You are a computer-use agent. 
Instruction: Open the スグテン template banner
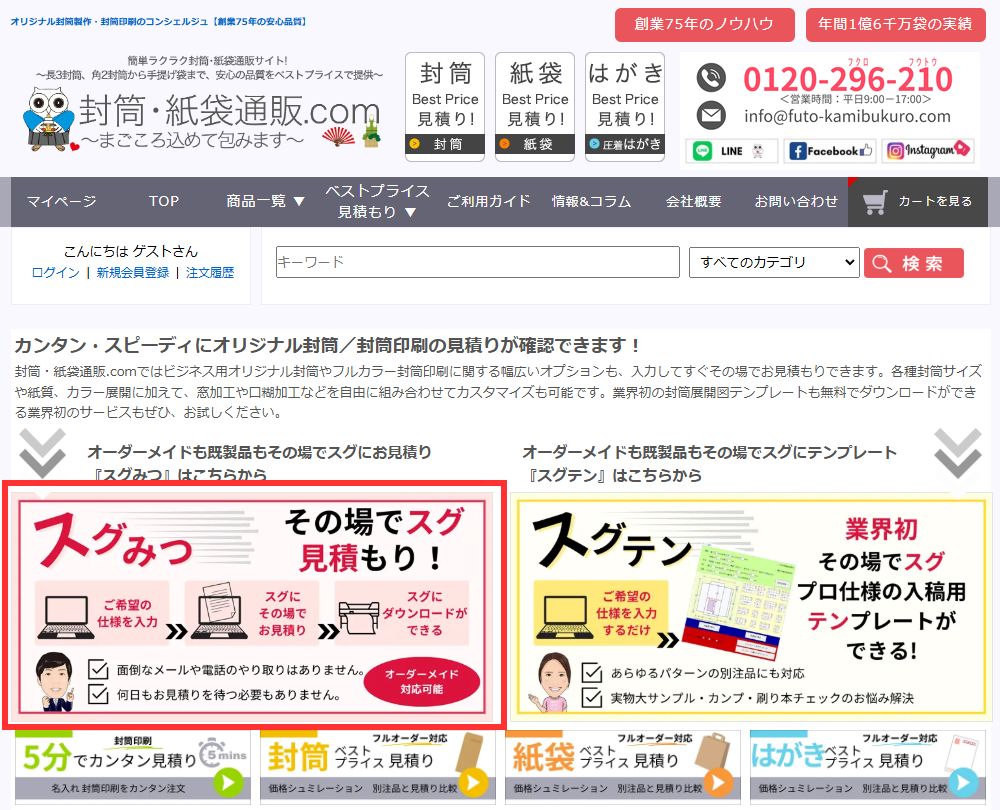pos(751,605)
